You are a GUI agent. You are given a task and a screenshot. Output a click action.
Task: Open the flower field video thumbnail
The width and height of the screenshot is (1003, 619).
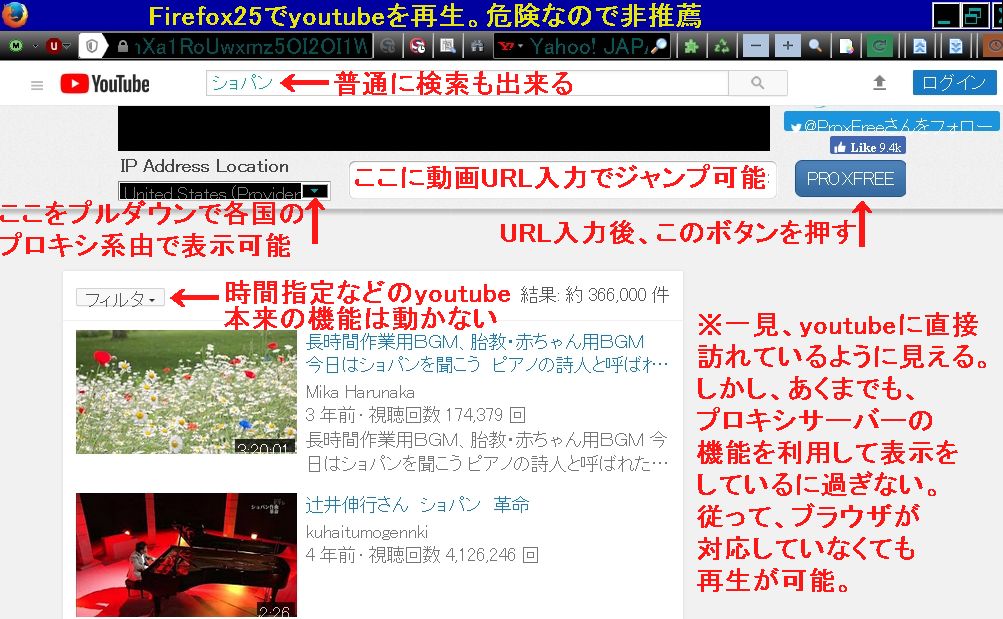coord(186,392)
